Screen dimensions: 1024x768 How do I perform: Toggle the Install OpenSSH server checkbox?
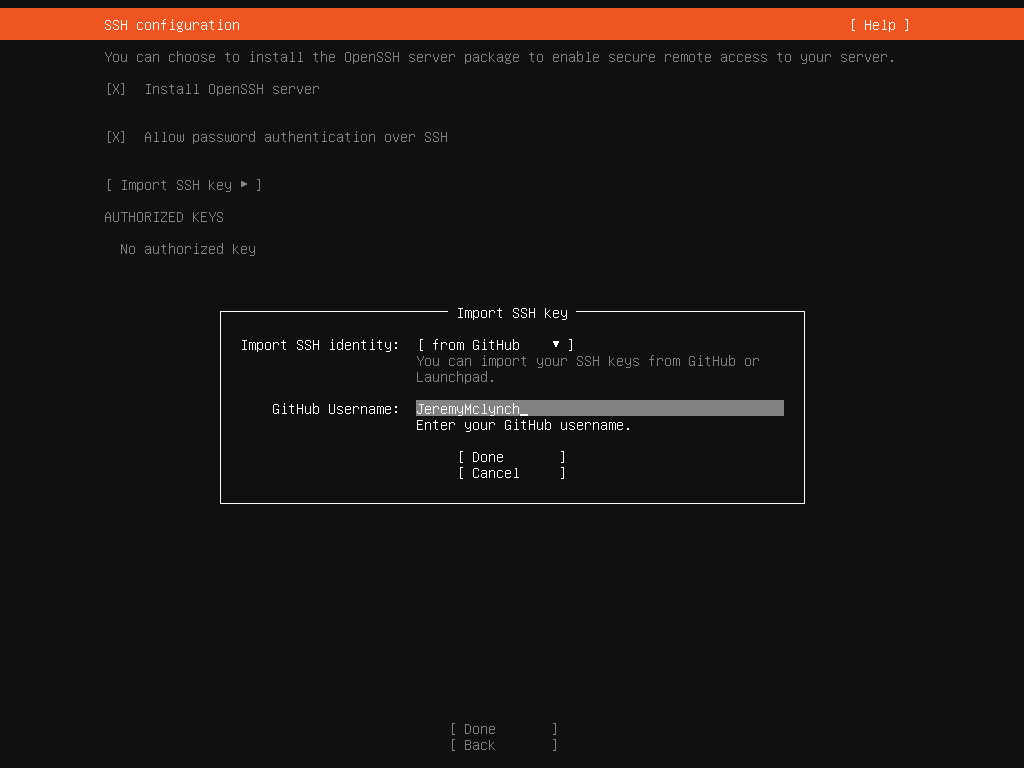click(116, 89)
